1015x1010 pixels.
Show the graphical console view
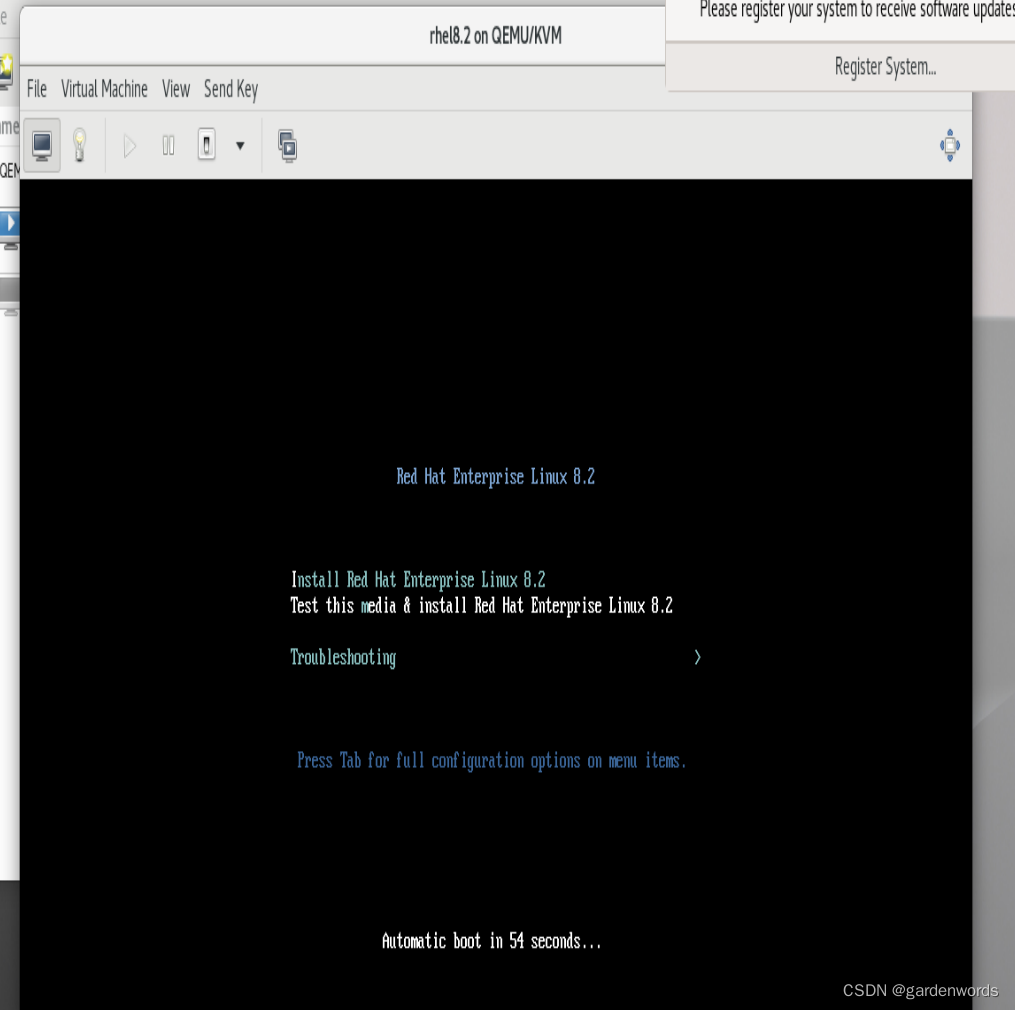42,145
